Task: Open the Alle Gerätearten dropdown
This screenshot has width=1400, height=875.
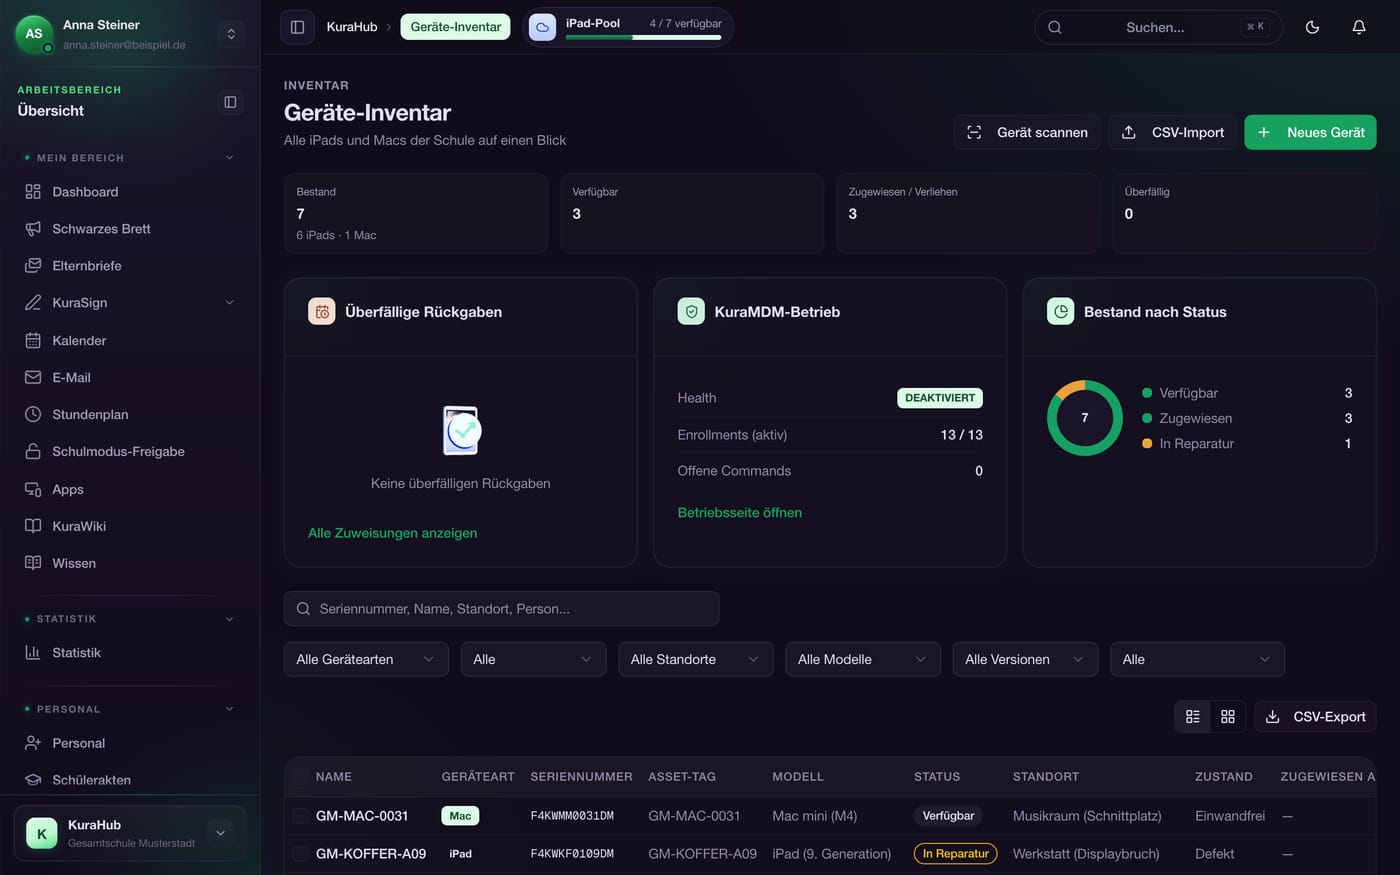Action: 366,660
